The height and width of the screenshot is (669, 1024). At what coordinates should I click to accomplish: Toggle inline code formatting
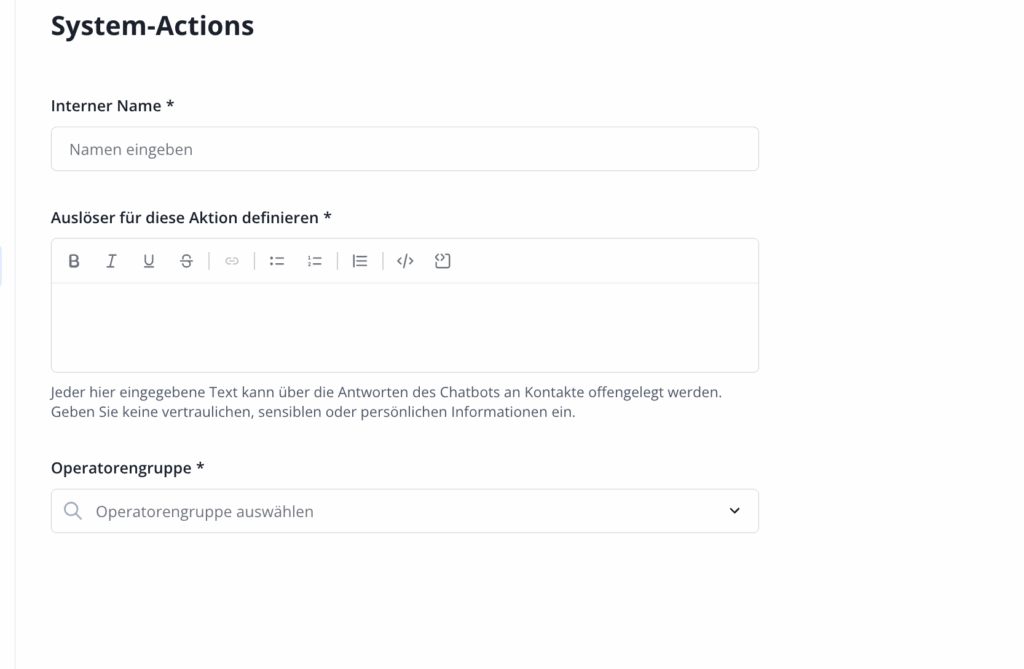pyautogui.click(x=405, y=261)
